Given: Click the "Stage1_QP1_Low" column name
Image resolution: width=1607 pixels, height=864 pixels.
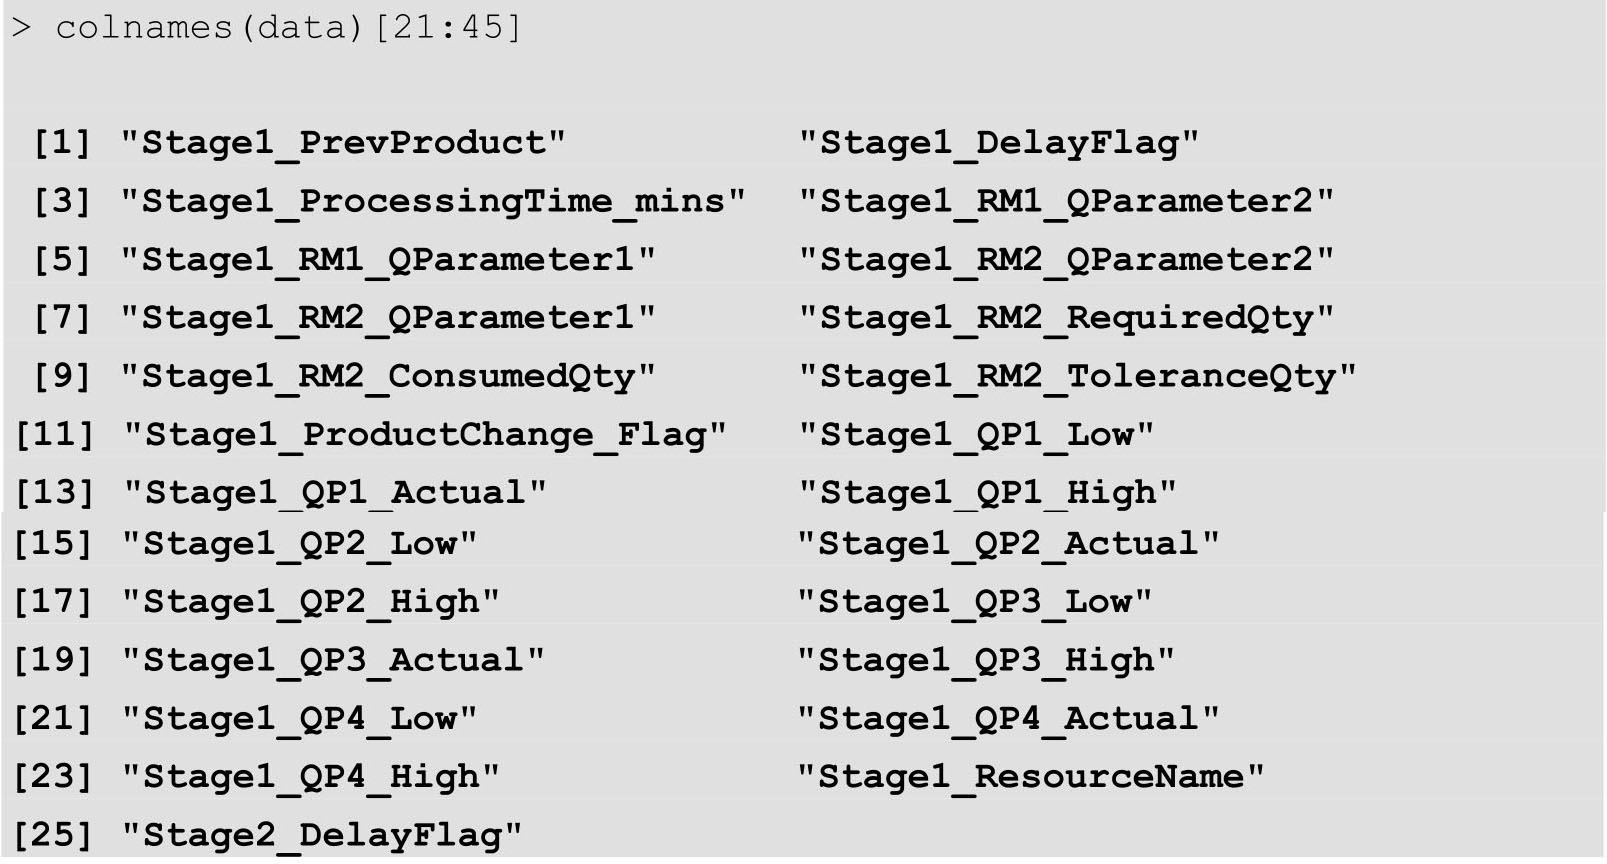Looking at the screenshot, I should coord(976,435).
